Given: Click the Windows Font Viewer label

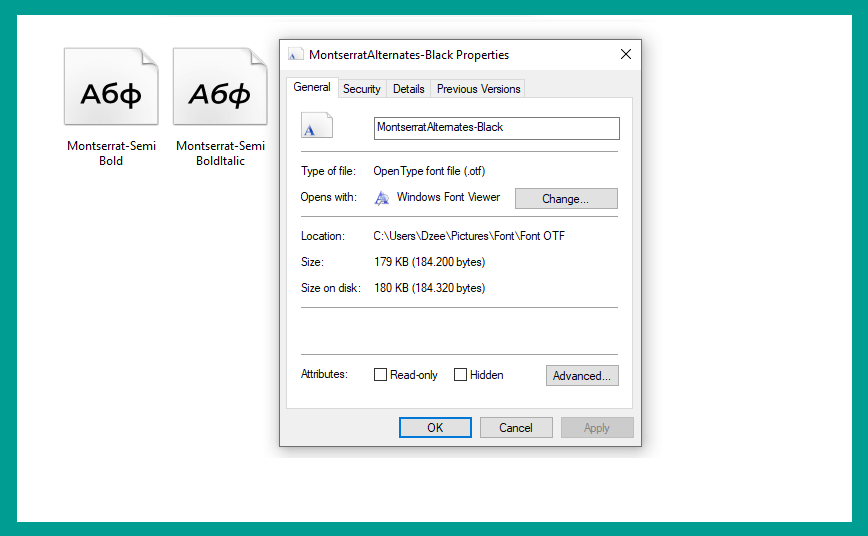Looking at the screenshot, I should click(448, 197).
